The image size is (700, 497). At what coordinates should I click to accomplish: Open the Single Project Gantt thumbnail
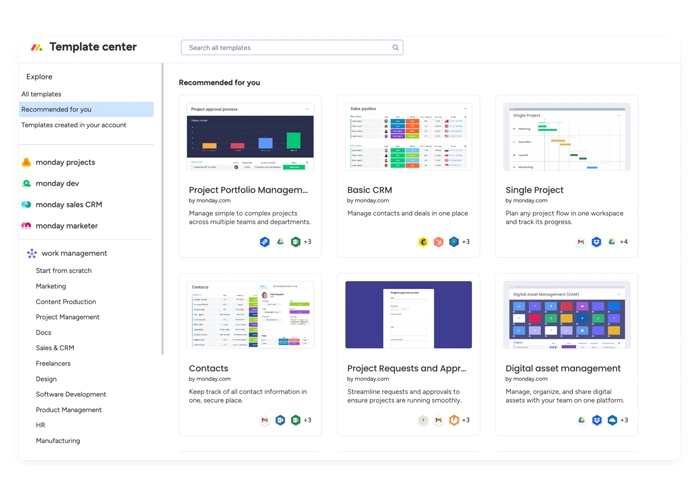tap(567, 137)
